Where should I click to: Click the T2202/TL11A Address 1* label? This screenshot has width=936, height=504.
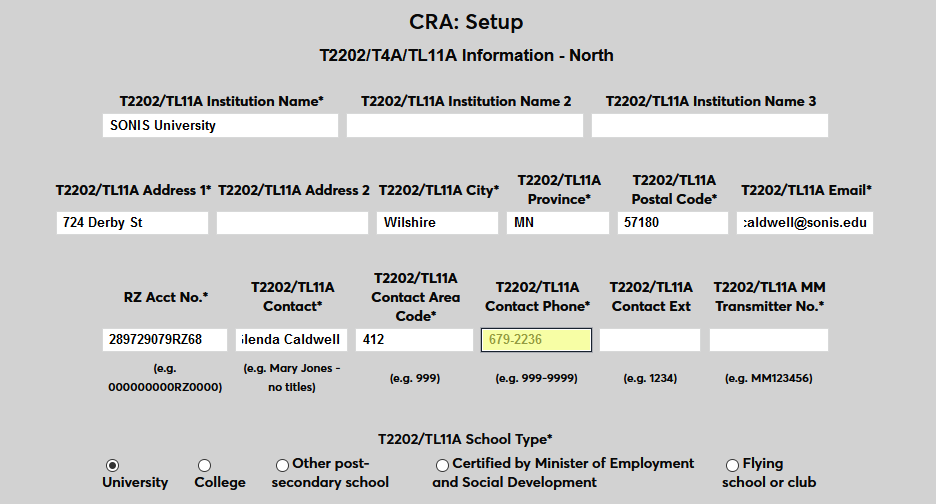(134, 190)
